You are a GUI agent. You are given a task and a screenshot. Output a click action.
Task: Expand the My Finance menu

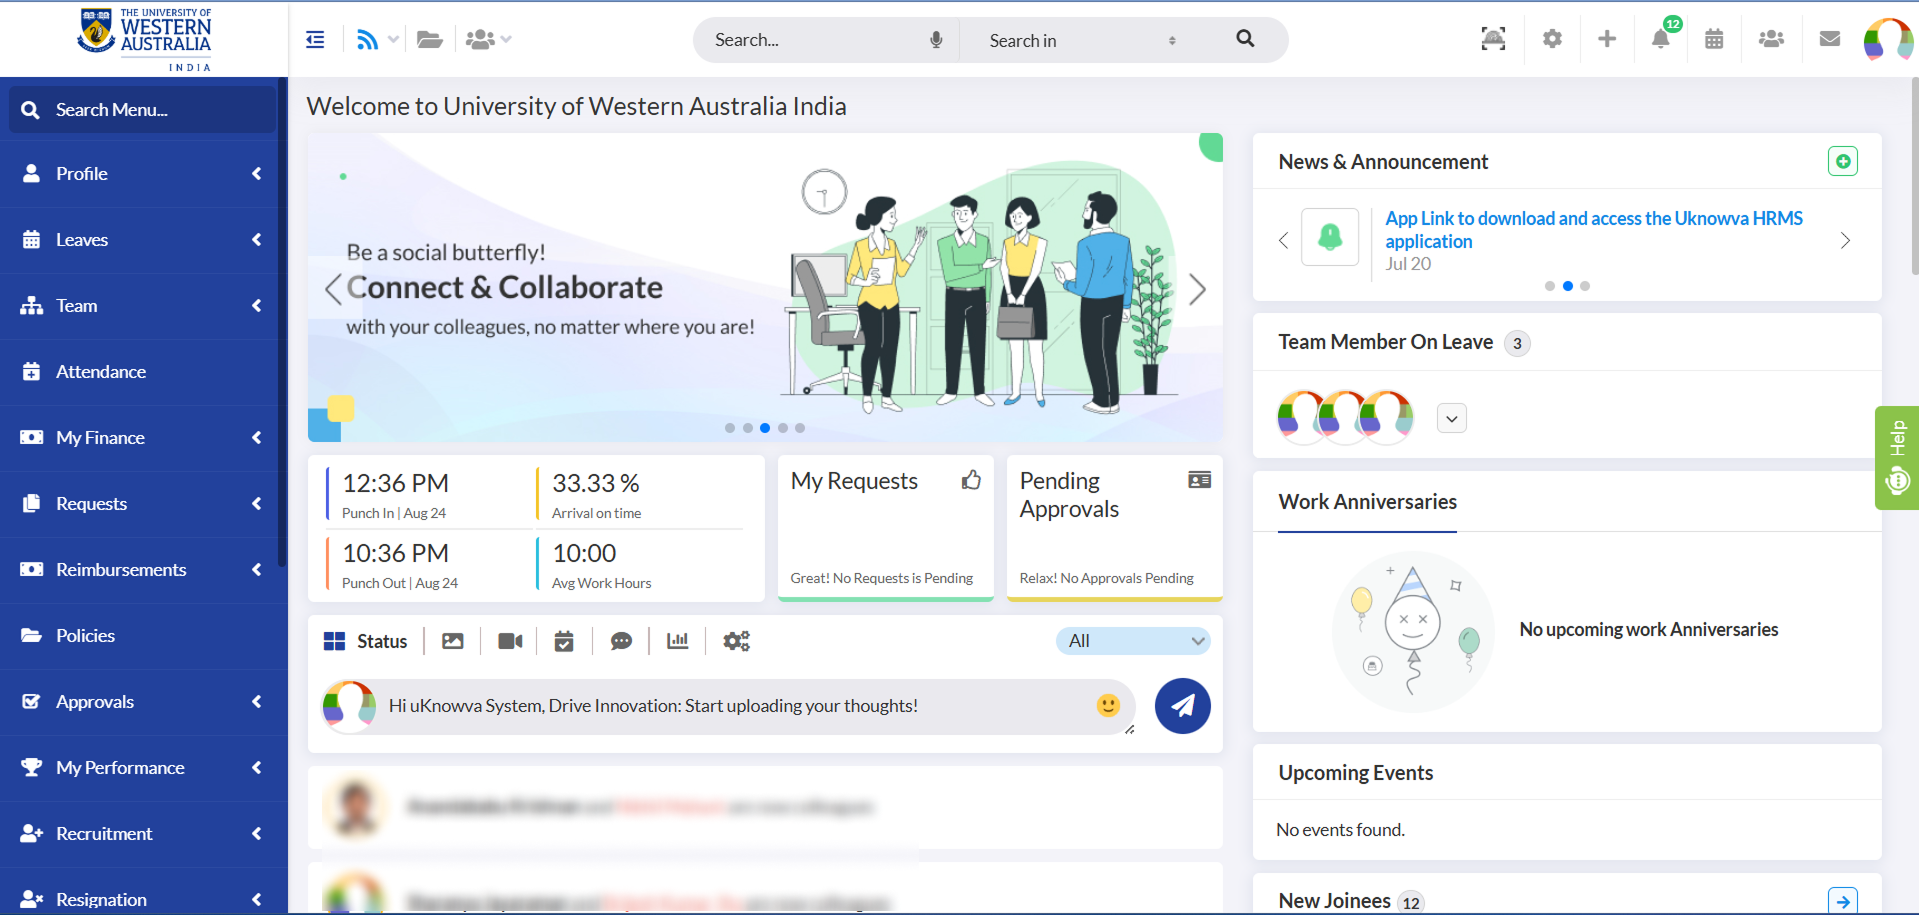144,438
